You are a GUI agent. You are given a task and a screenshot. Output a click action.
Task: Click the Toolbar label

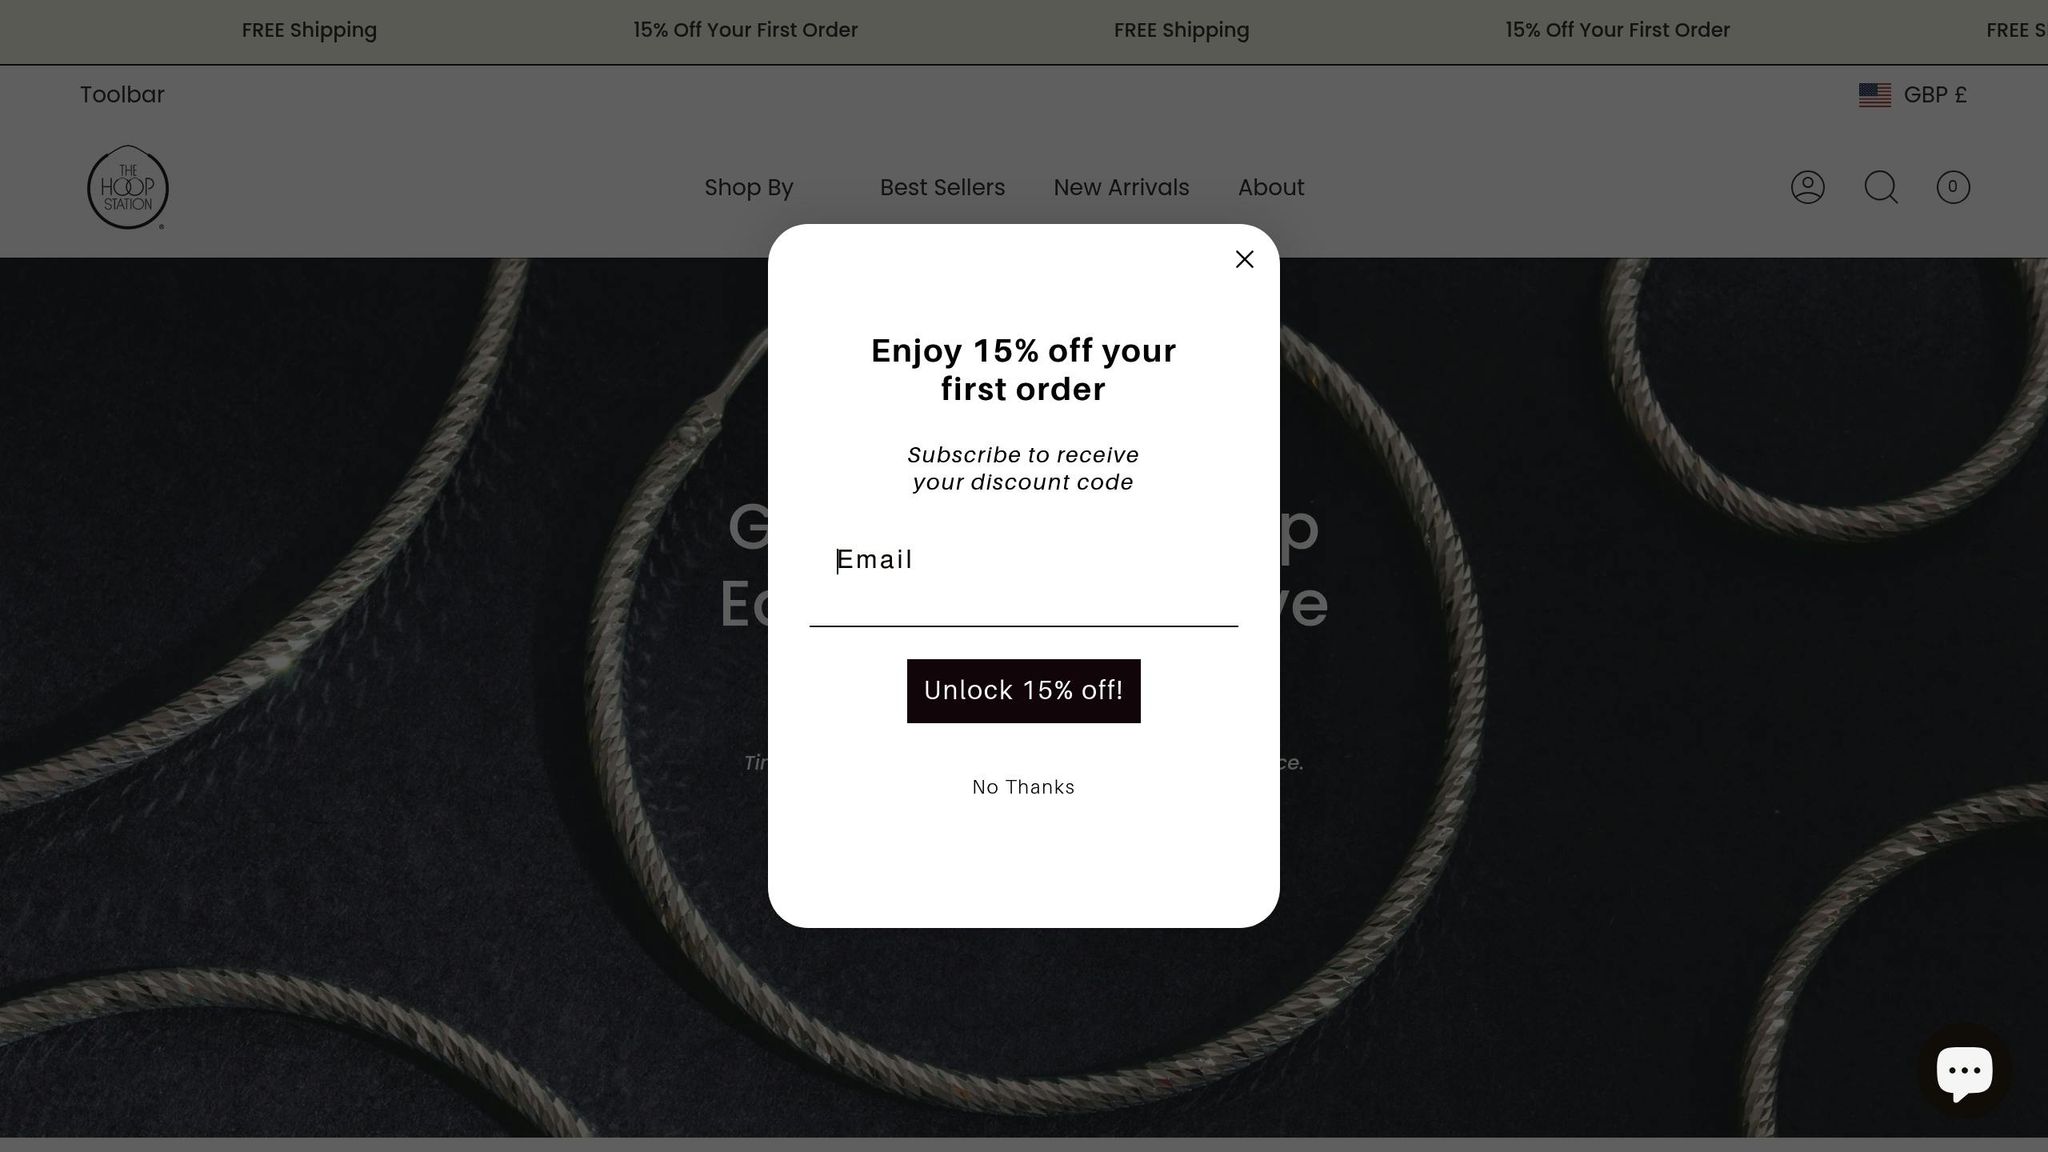point(122,95)
